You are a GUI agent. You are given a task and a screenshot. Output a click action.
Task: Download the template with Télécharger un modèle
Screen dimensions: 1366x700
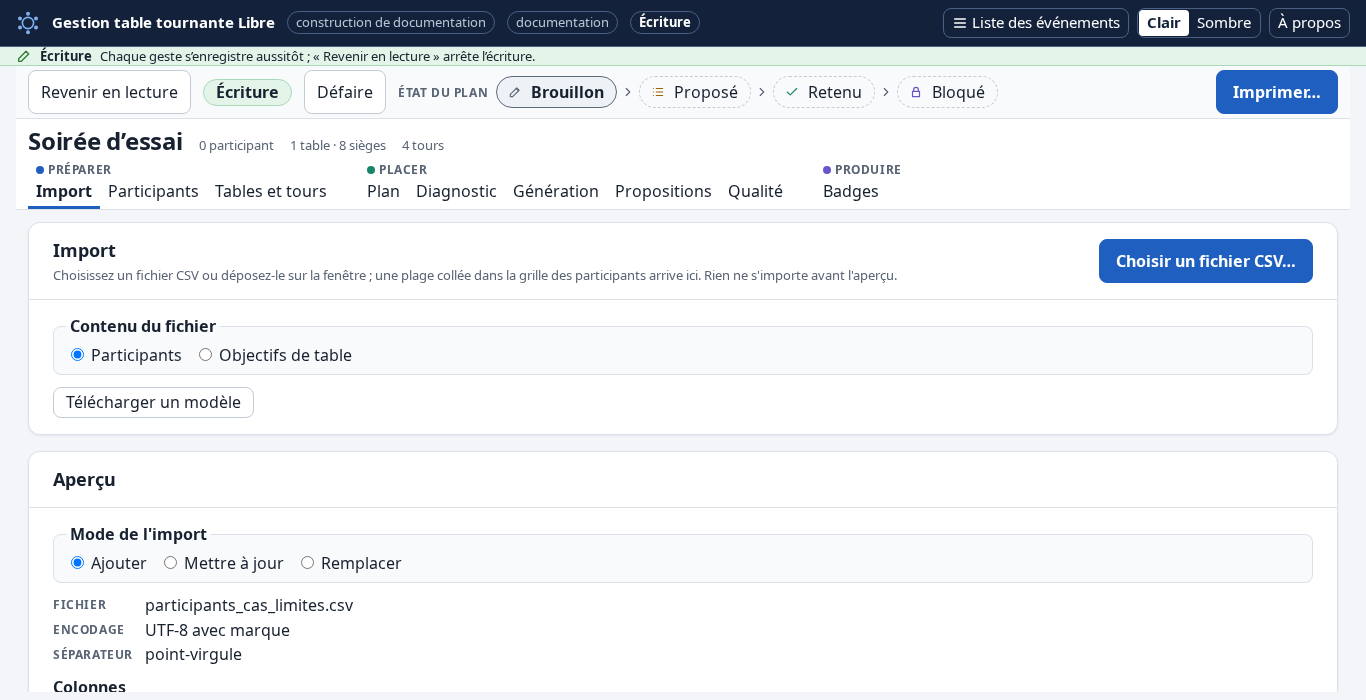click(x=153, y=402)
